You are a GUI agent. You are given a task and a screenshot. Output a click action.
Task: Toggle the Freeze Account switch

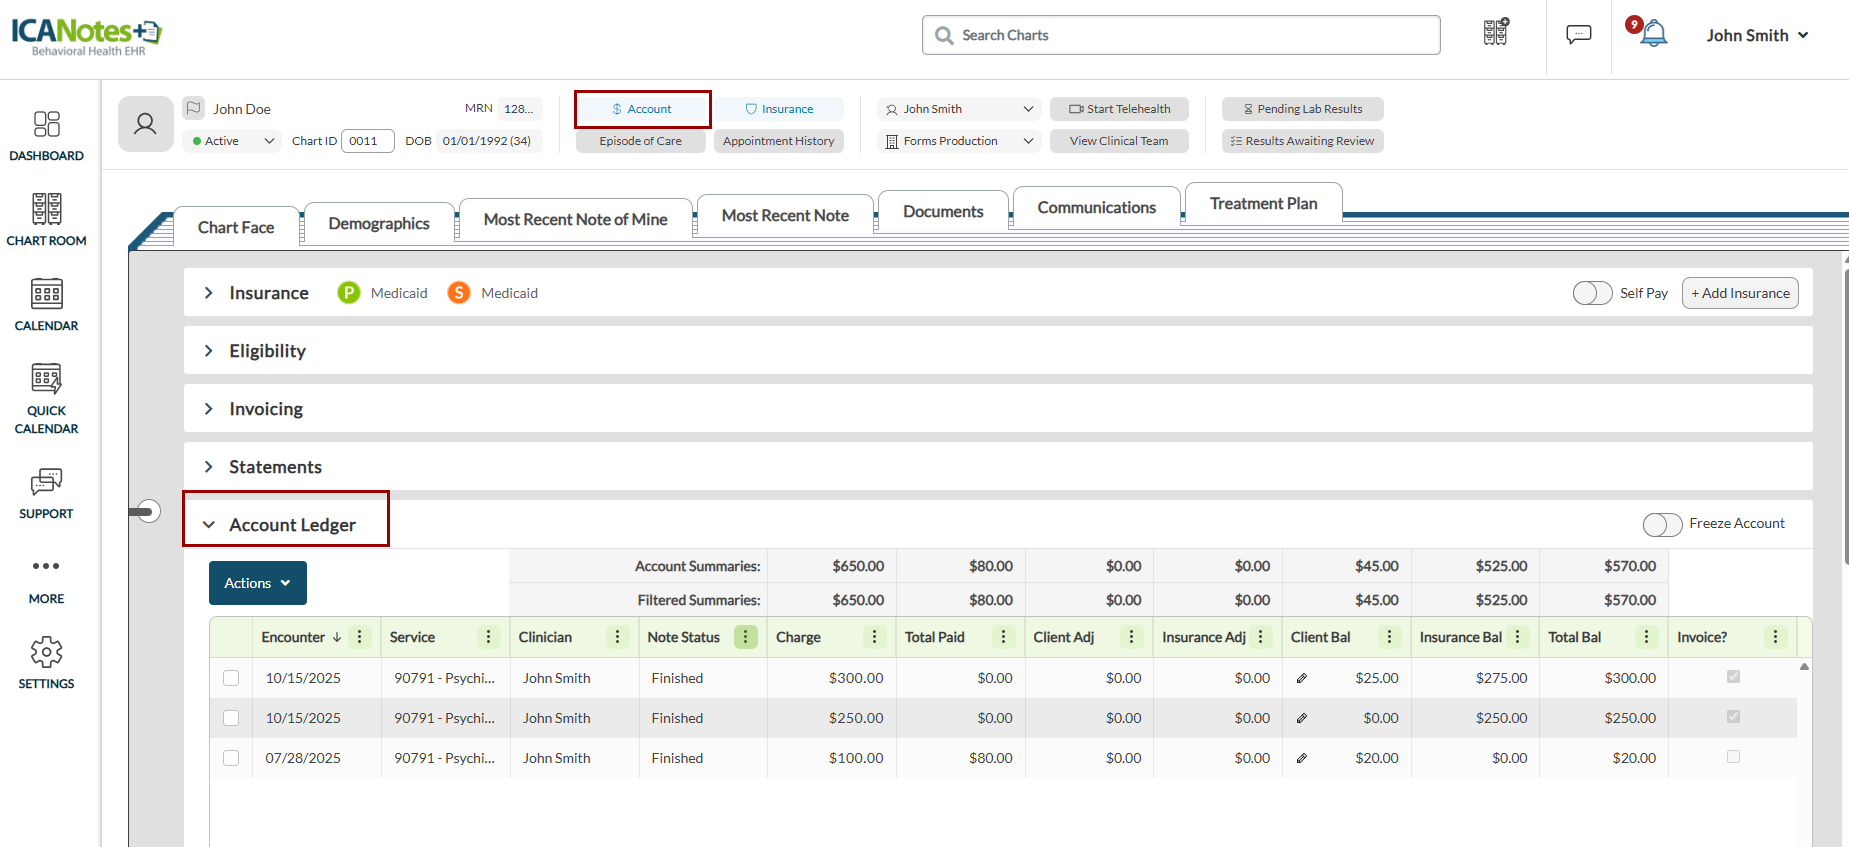coord(1662,524)
